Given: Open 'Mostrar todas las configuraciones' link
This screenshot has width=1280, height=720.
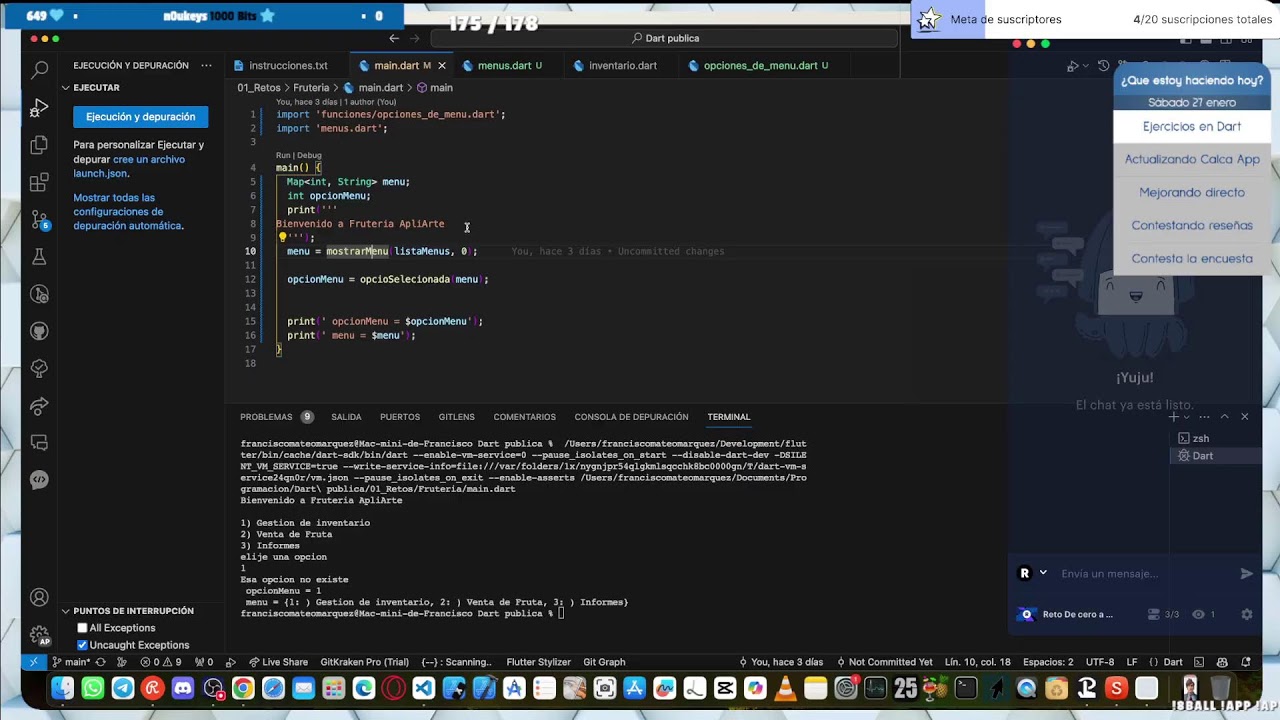Looking at the screenshot, I should click(127, 212).
